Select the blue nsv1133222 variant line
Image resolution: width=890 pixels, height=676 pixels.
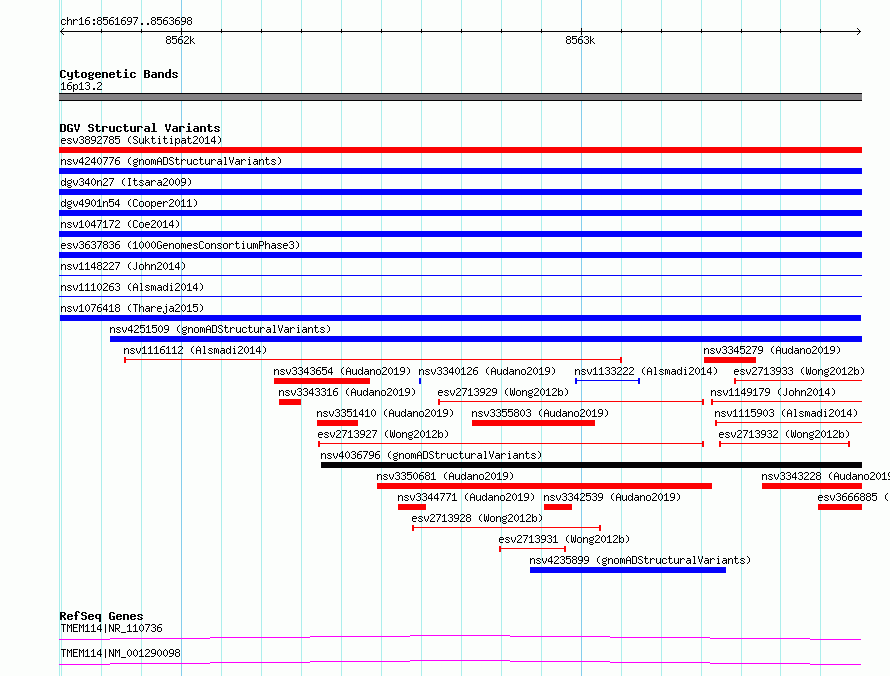(x=607, y=381)
